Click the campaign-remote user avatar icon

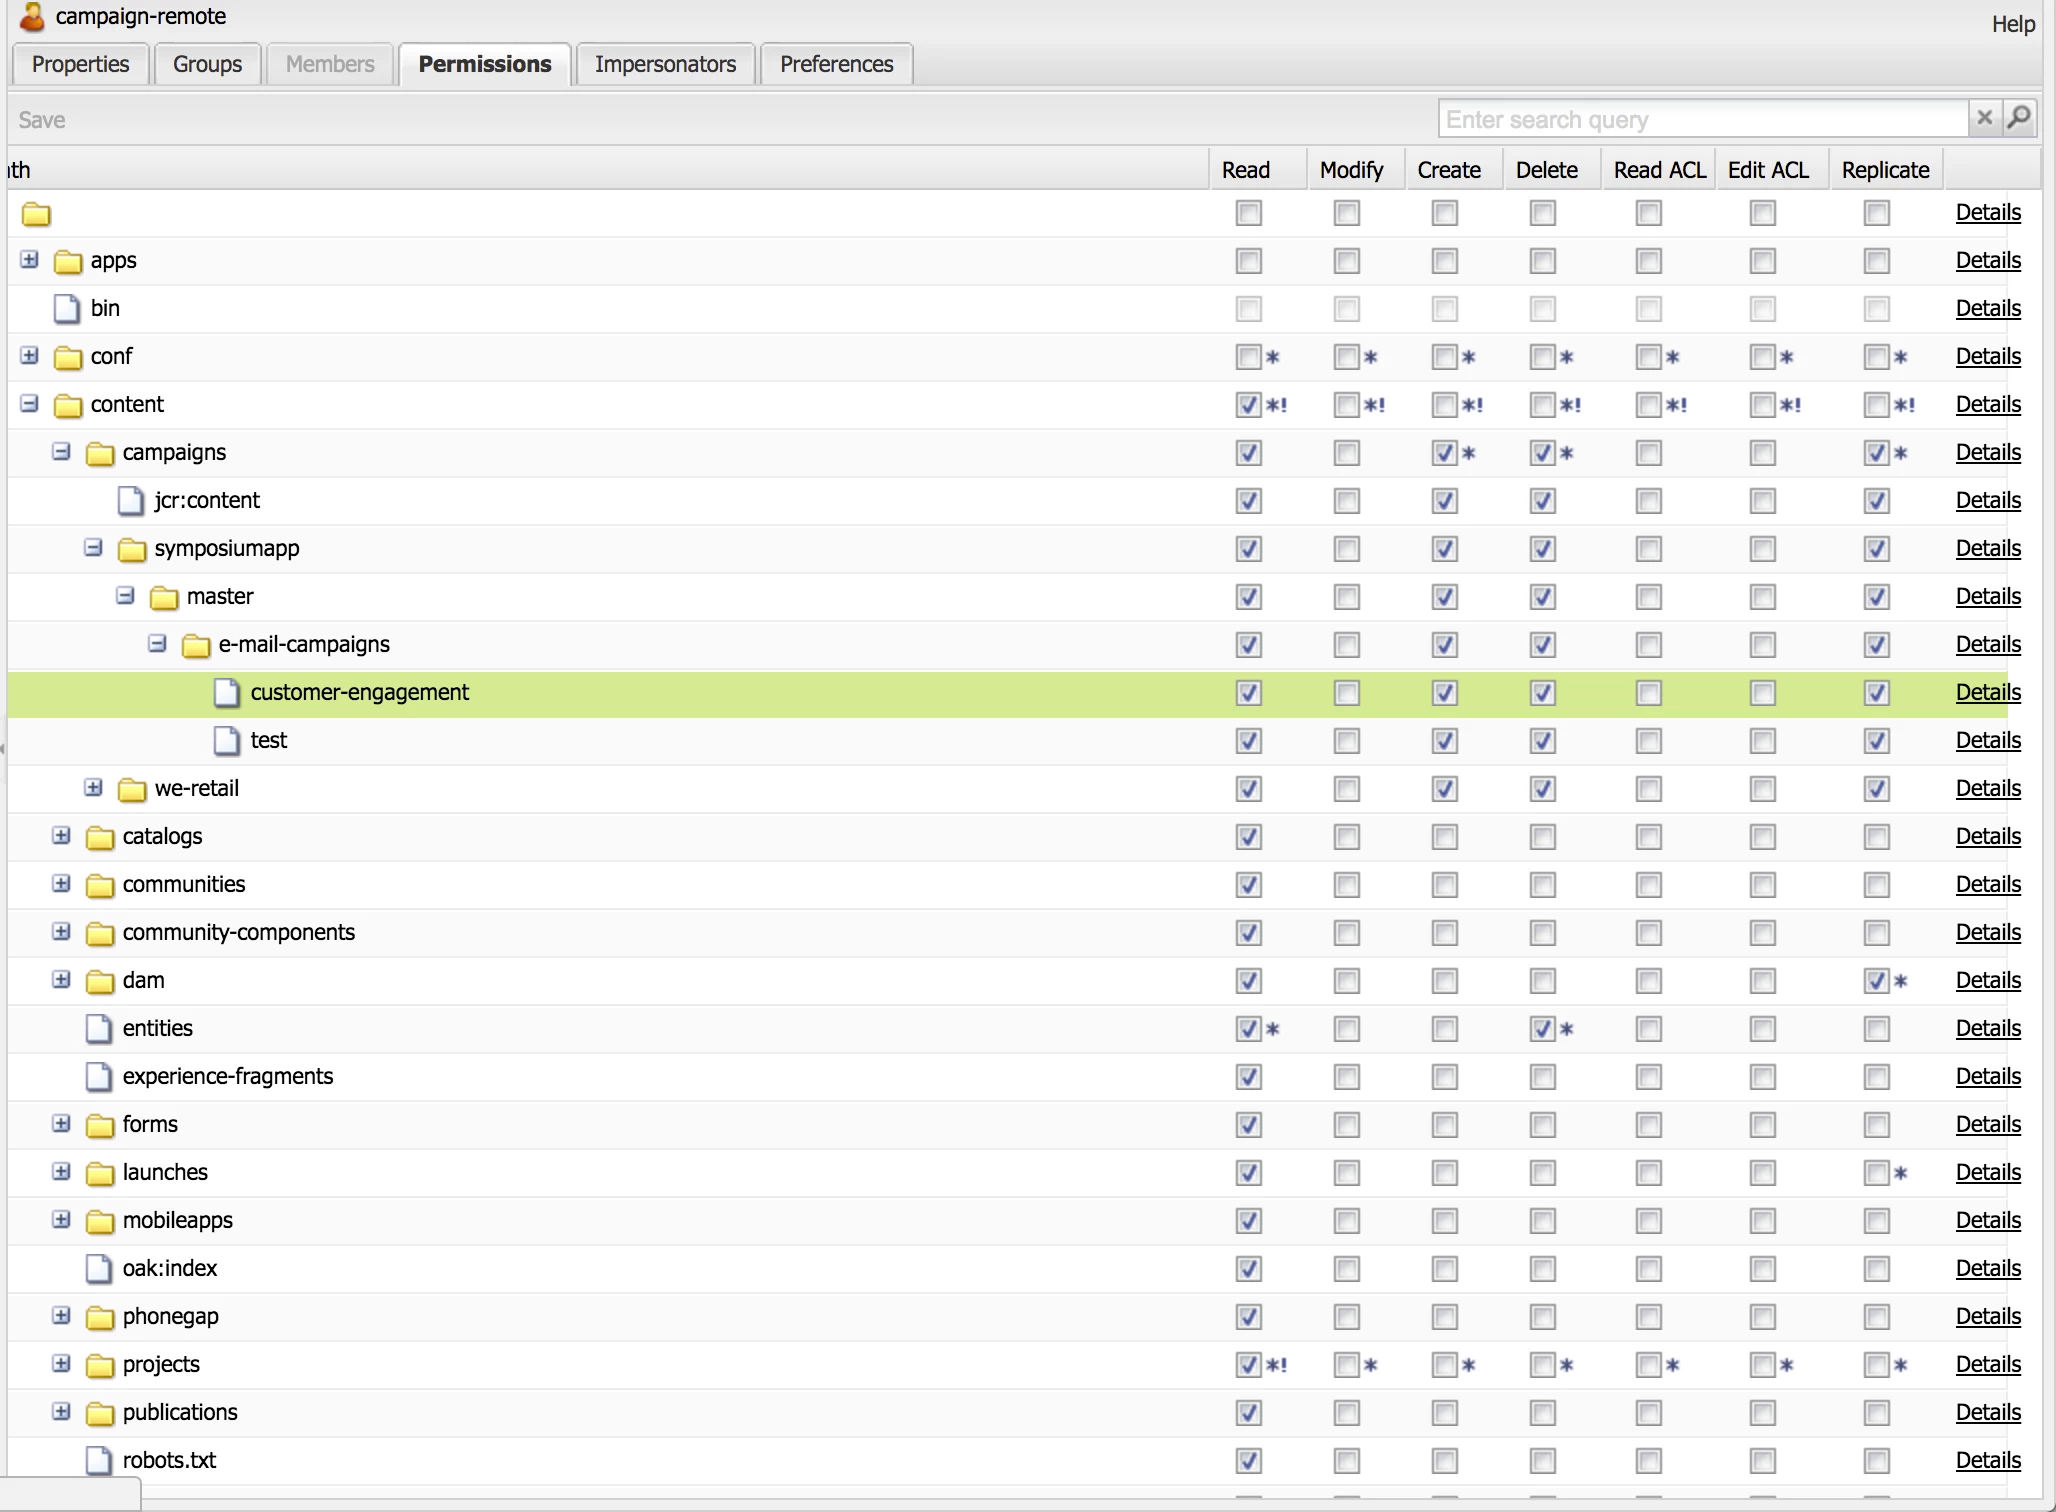pos(32,17)
